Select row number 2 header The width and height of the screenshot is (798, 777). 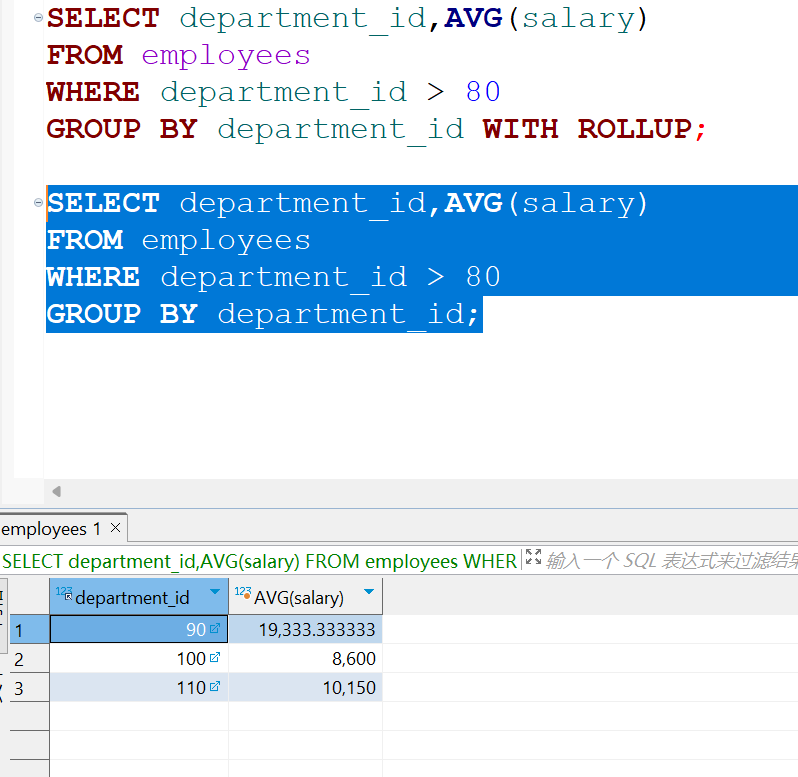[x=28, y=659]
